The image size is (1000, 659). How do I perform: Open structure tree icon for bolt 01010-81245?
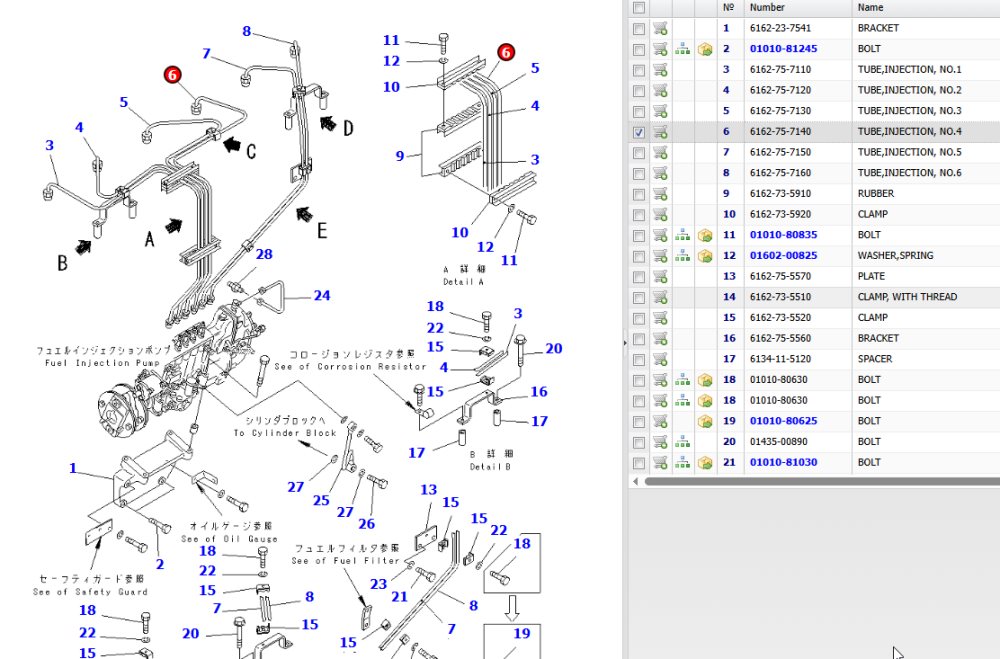coord(682,49)
